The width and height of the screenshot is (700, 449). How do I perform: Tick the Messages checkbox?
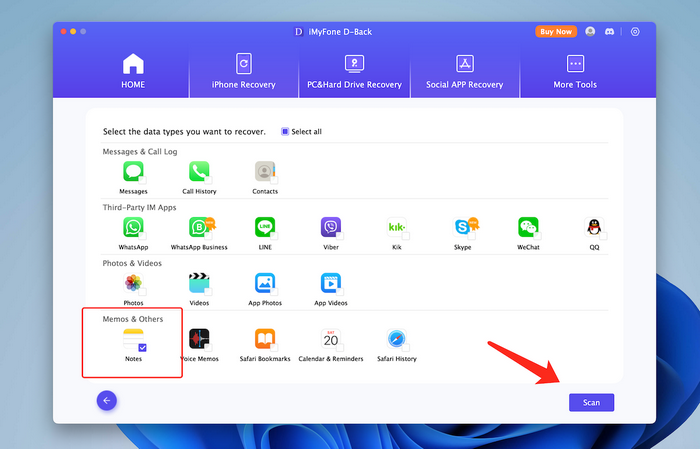[142, 180]
